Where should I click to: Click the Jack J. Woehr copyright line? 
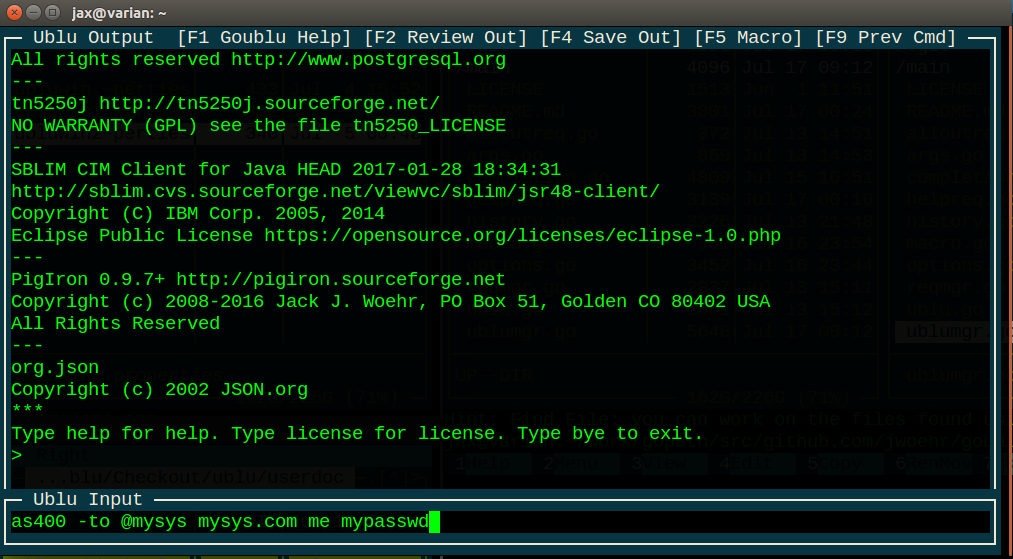tap(391, 302)
